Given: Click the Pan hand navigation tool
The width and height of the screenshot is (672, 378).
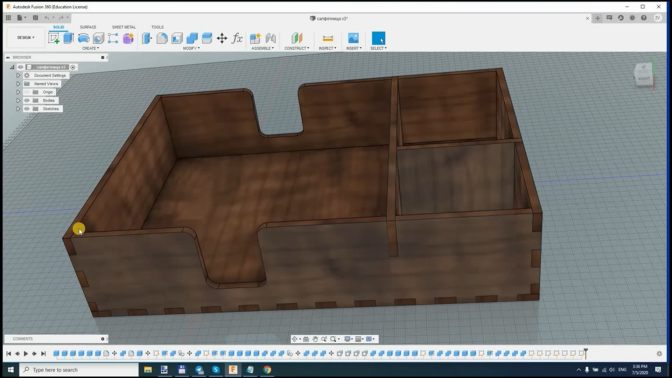Looking at the screenshot, I should click(315, 339).
